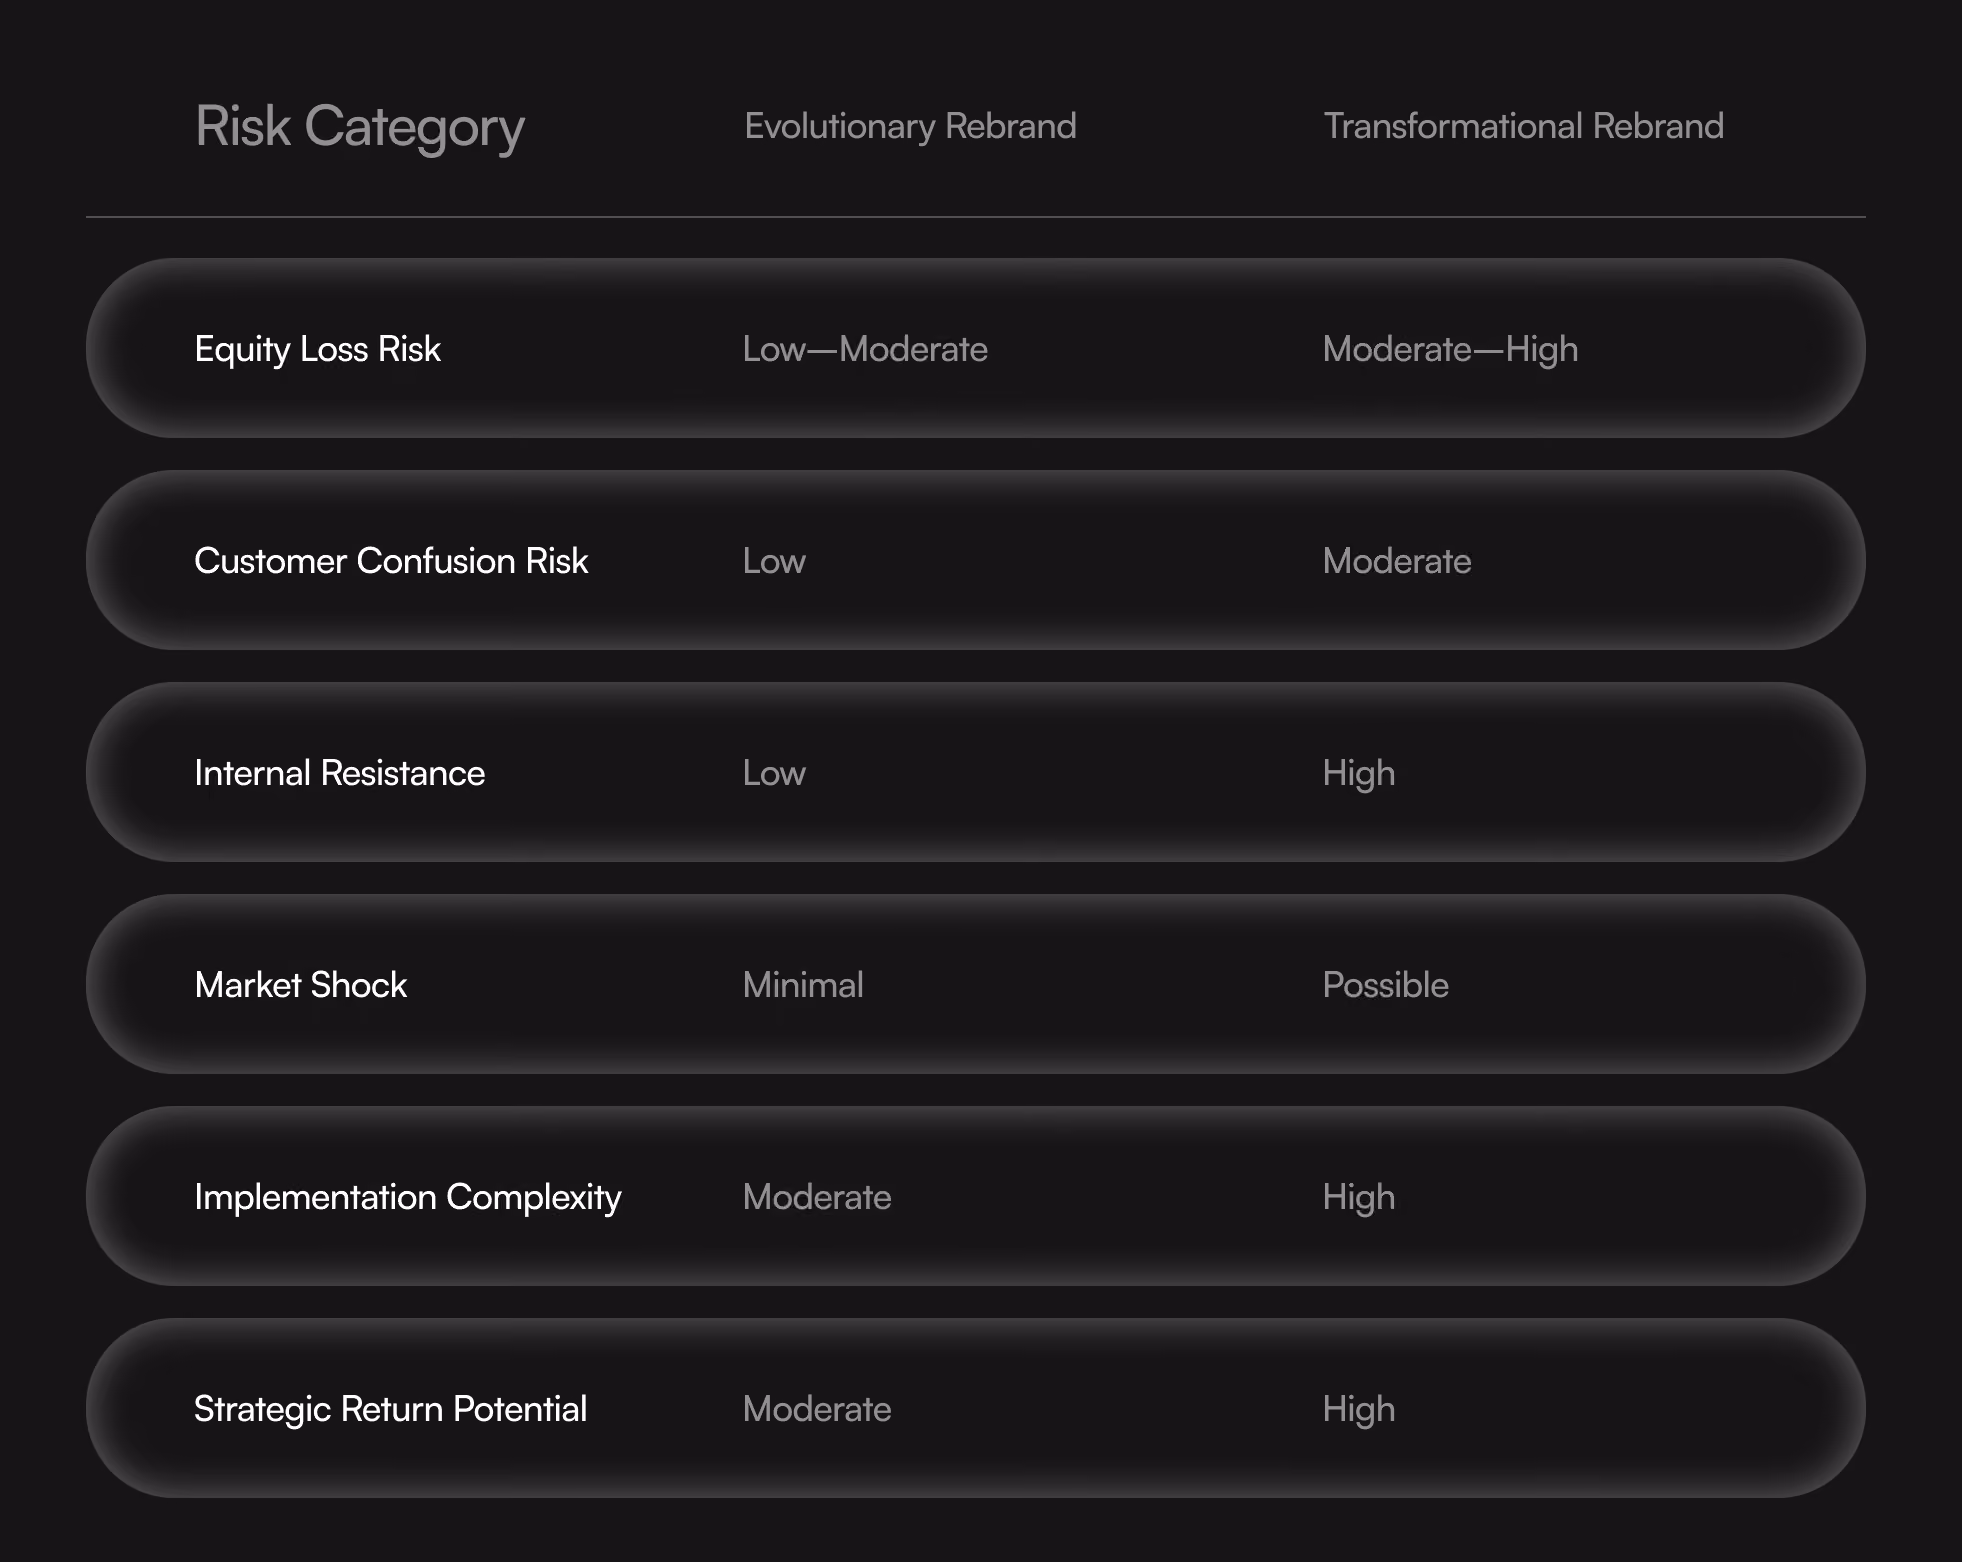Viewport: 1962px width, 1562px height.
Task: Select the Transformational Rebrand column header
Action: [x=1523, y=127]
